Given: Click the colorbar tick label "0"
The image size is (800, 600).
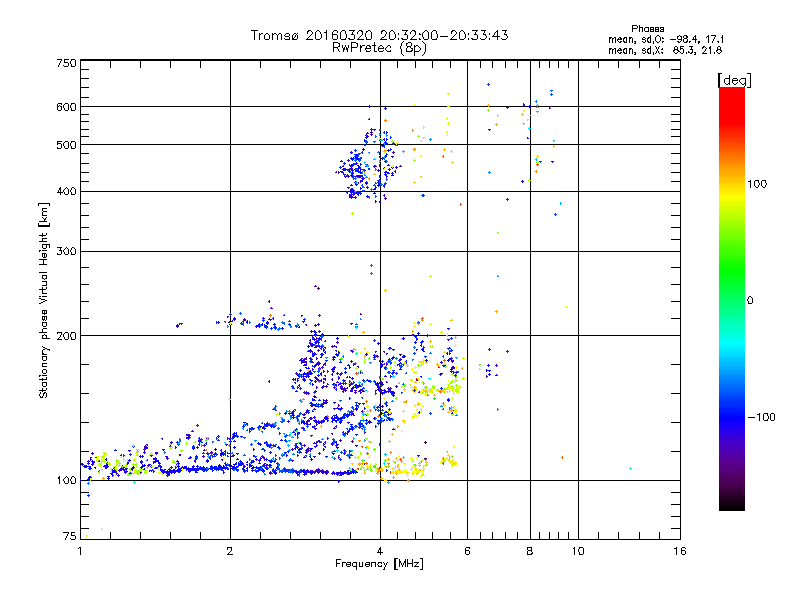Looking at the screenshot, I should pyautogui.click(x=749, y=300).
